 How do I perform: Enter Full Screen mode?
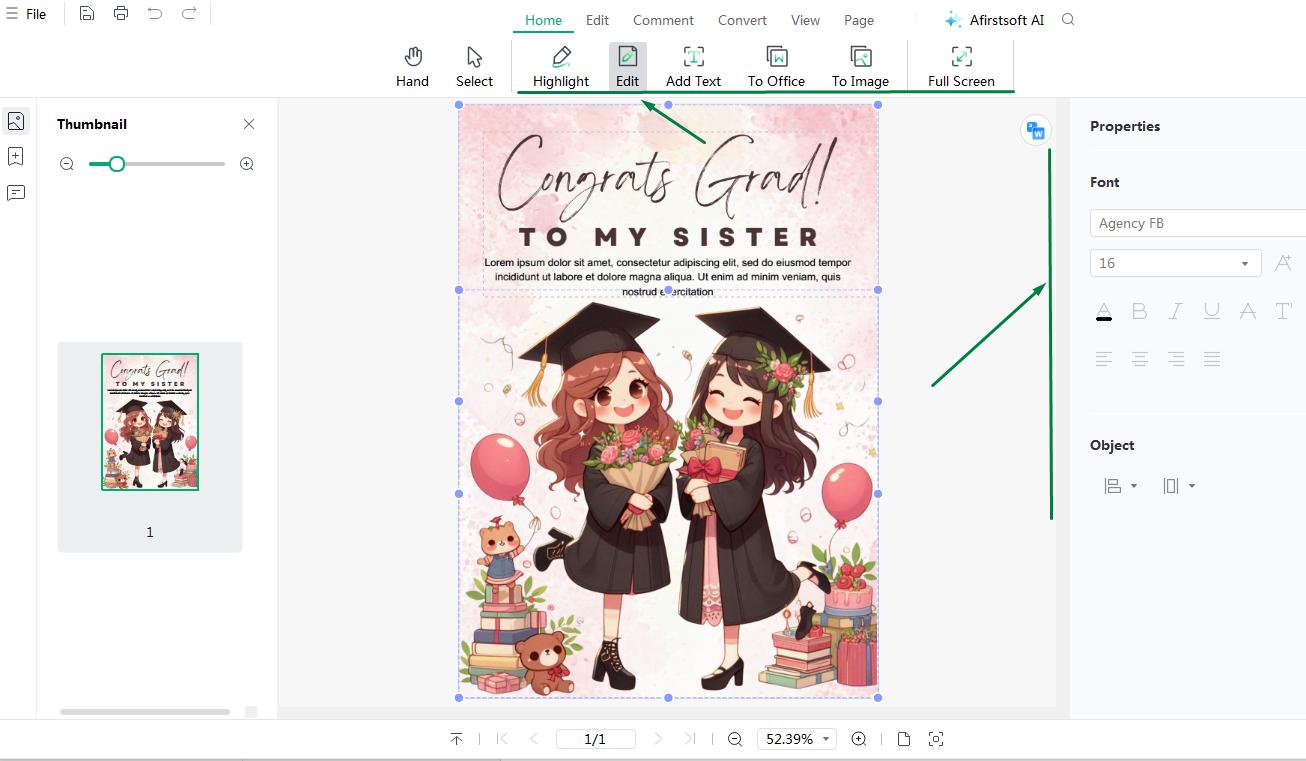point(961,67)
